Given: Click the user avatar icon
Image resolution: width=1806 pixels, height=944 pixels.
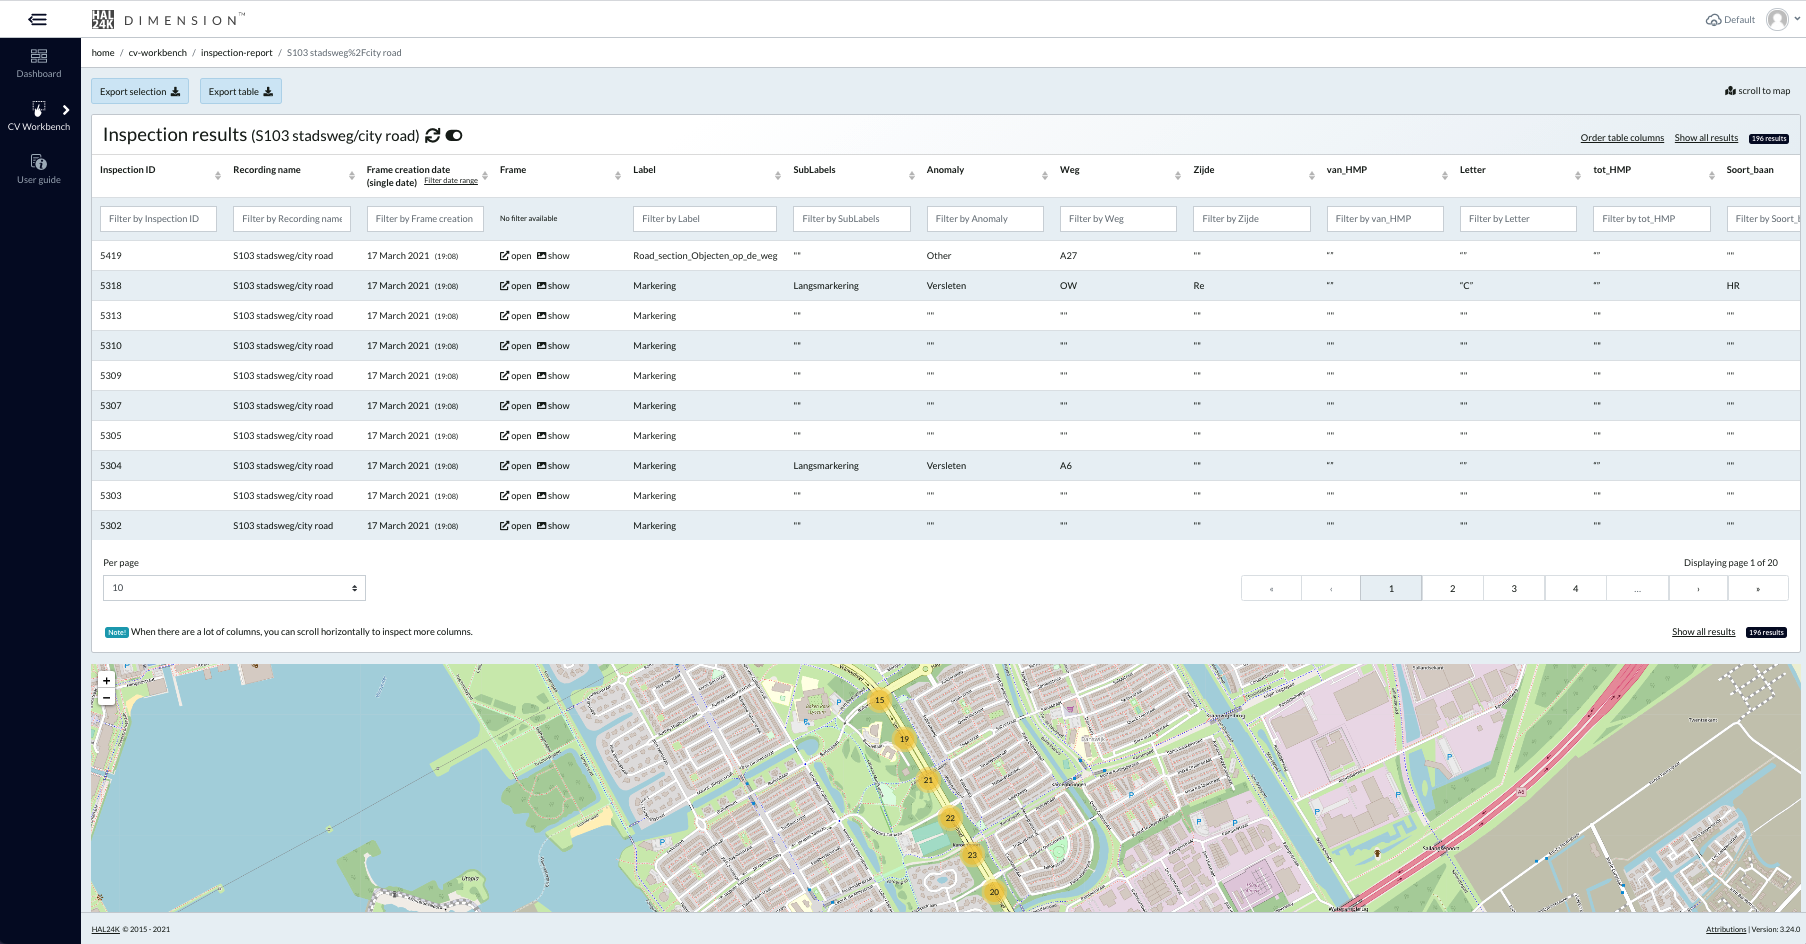Looking at the screenshot, I should click(1776, 19).
